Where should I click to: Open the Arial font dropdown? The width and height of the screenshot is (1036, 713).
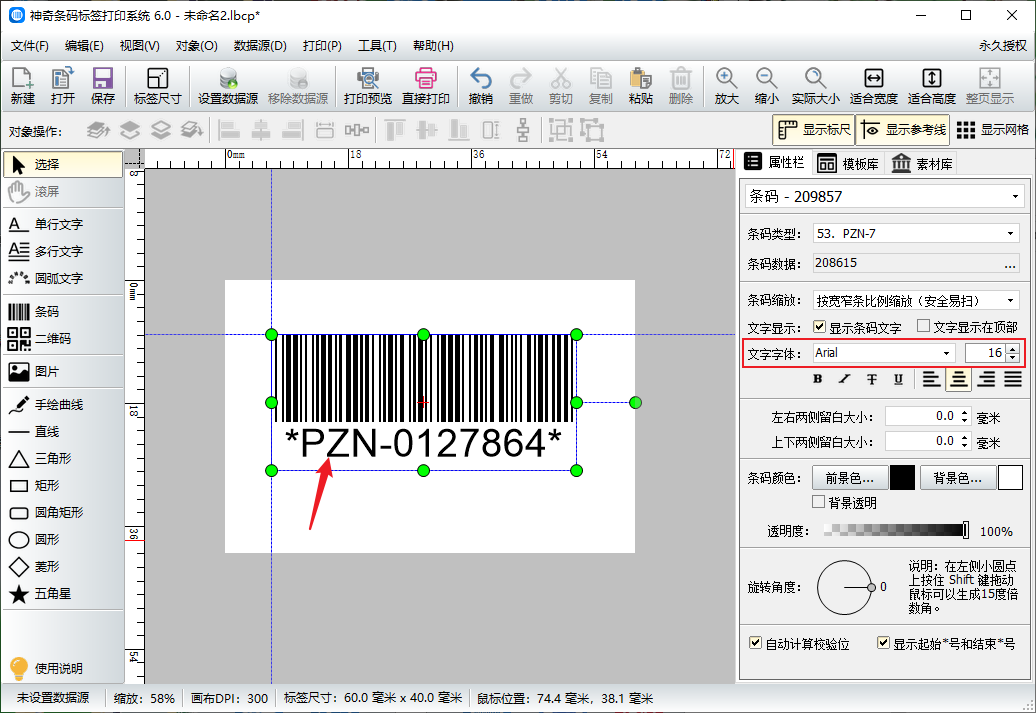tap(946, 354)
